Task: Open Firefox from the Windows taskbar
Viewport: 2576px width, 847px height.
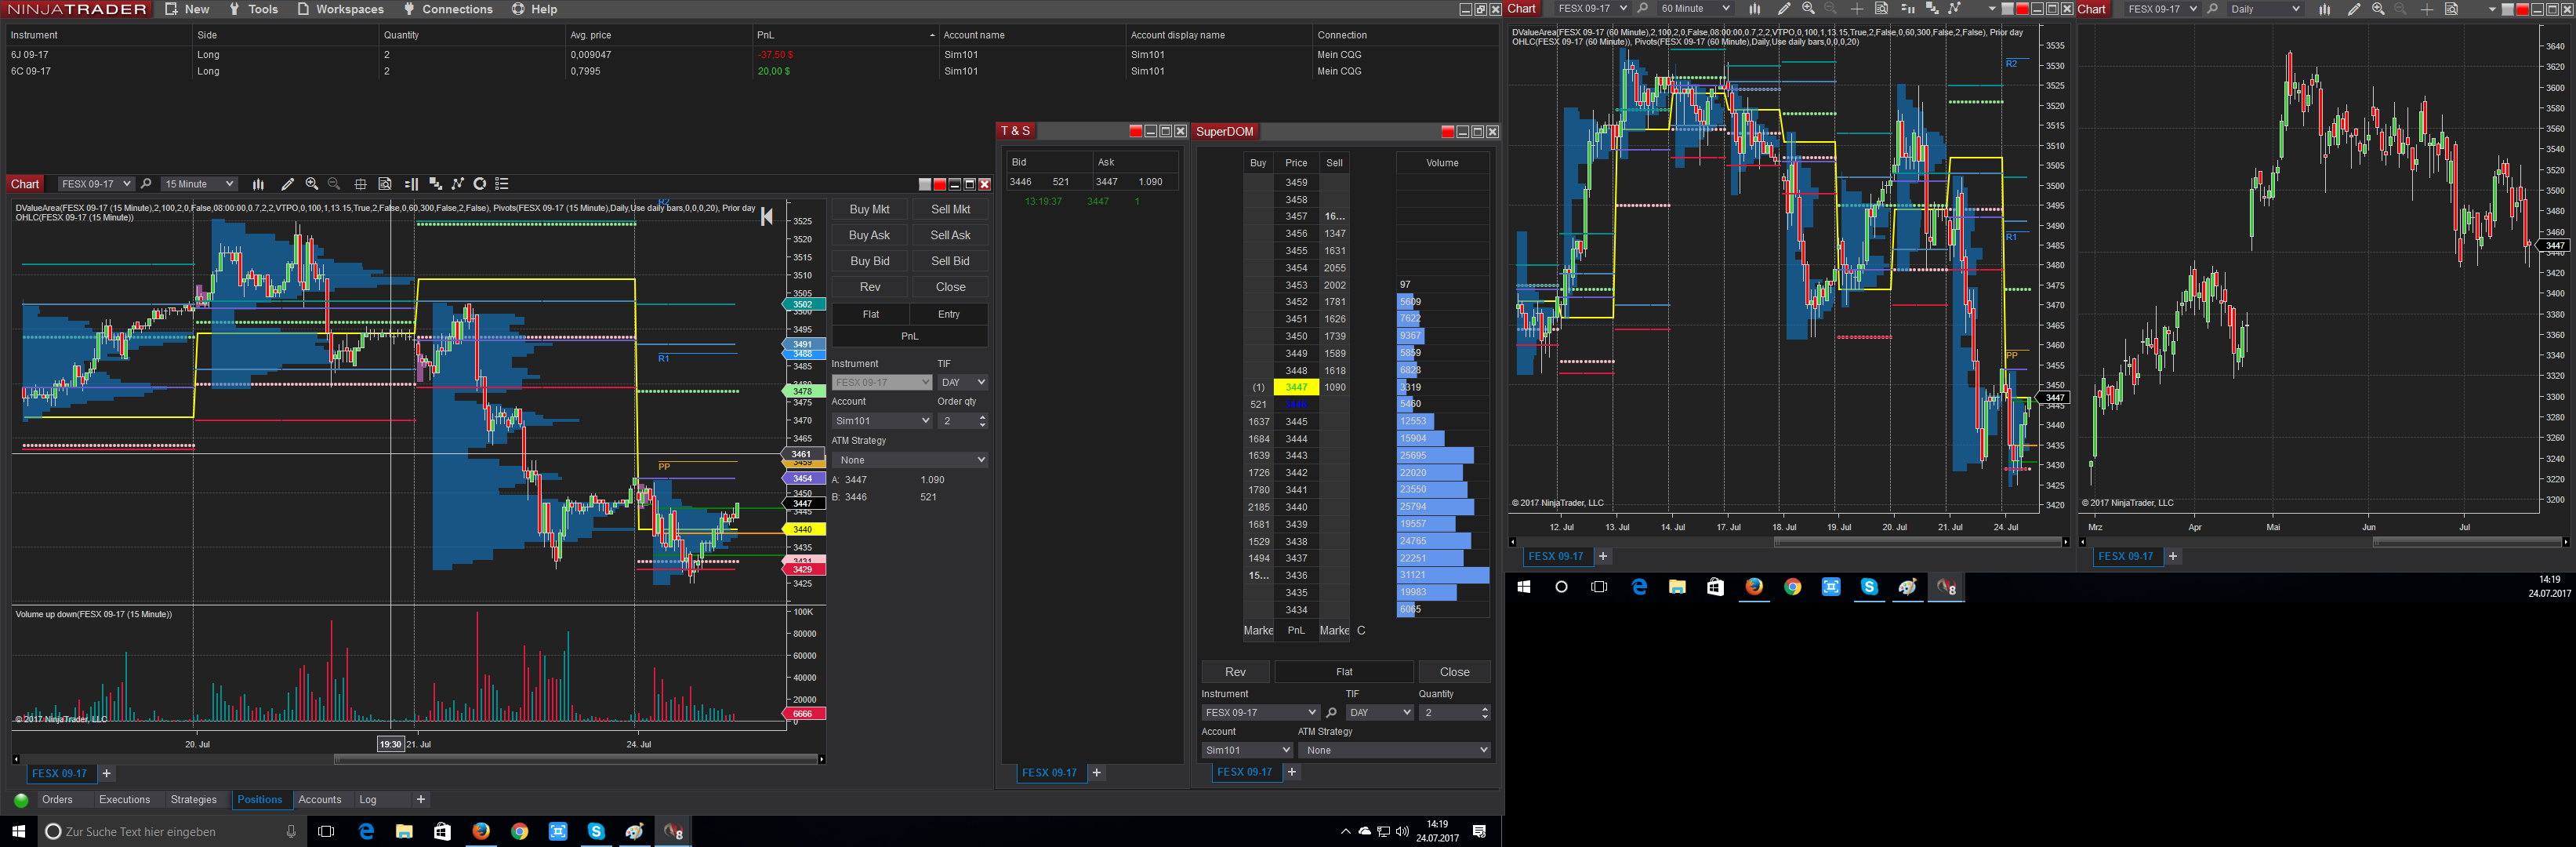Action: click(481, 831)
